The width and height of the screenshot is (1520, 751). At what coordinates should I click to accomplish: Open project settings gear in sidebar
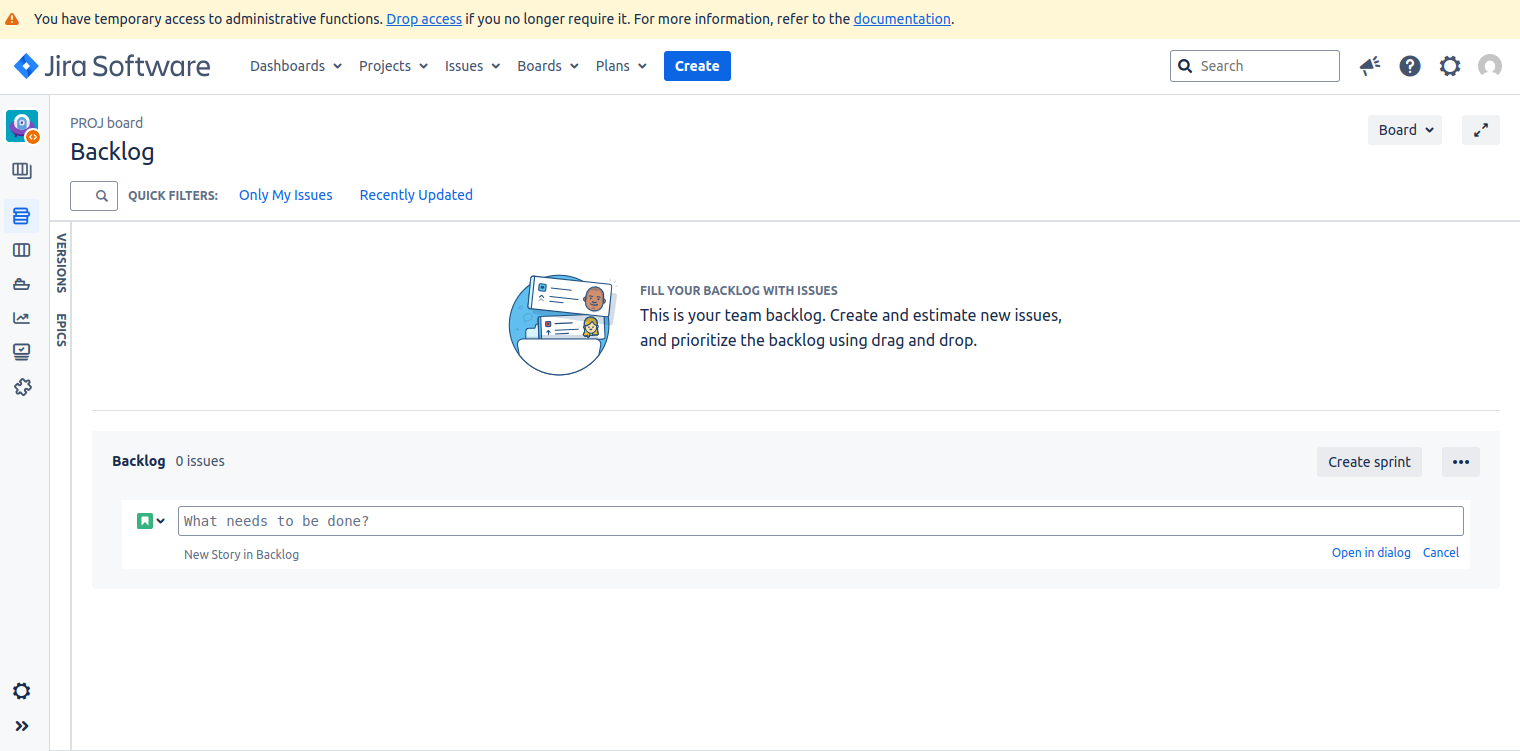pyautogui.click(x=21, y=691)
